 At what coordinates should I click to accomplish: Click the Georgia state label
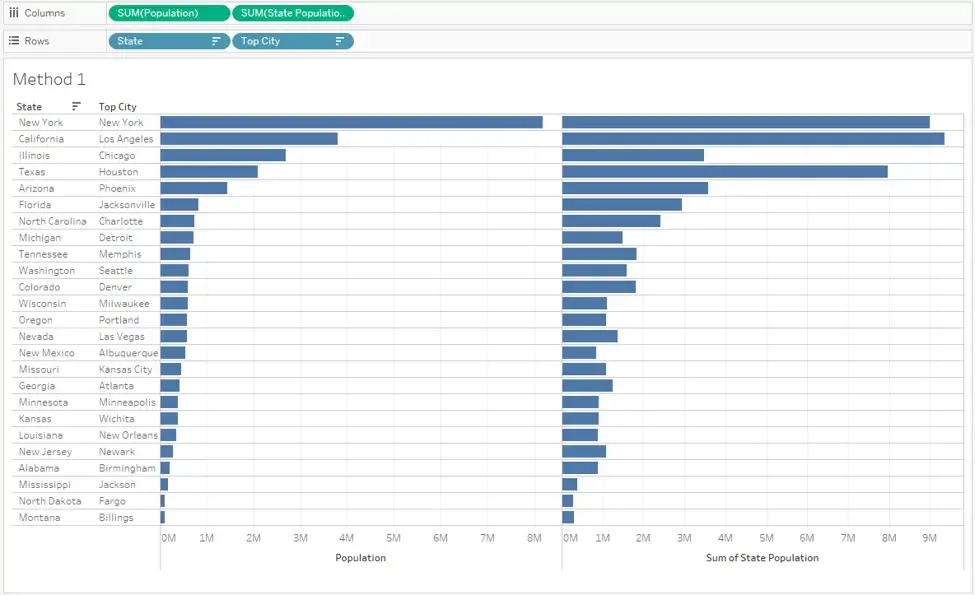click(37, 386)
